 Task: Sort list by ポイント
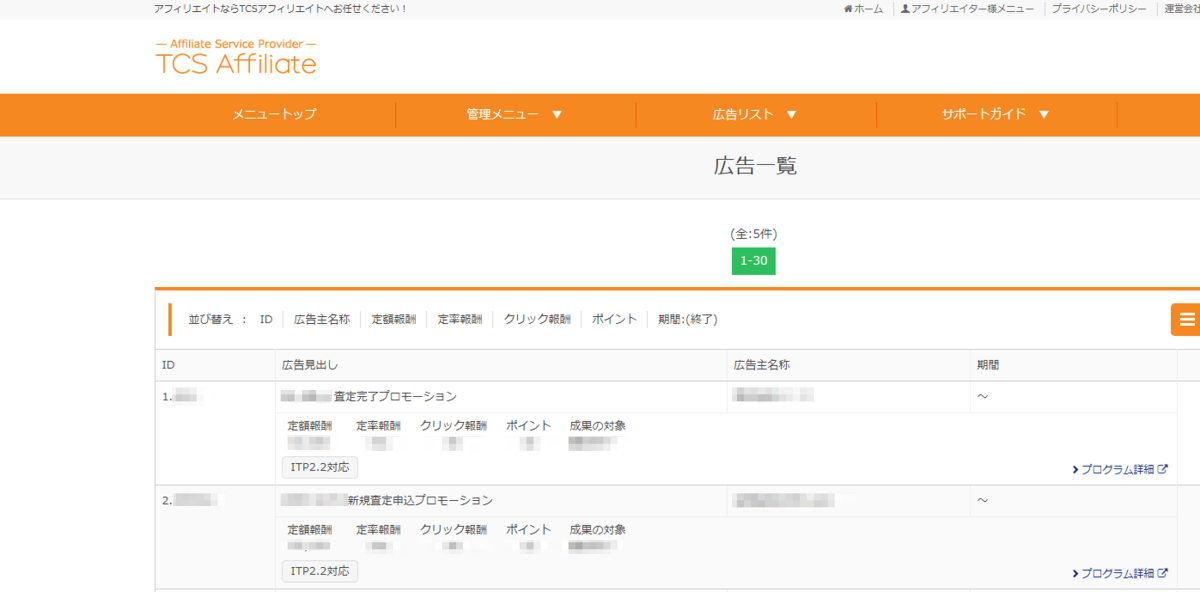pyautogui.click(x=614, y=320)
